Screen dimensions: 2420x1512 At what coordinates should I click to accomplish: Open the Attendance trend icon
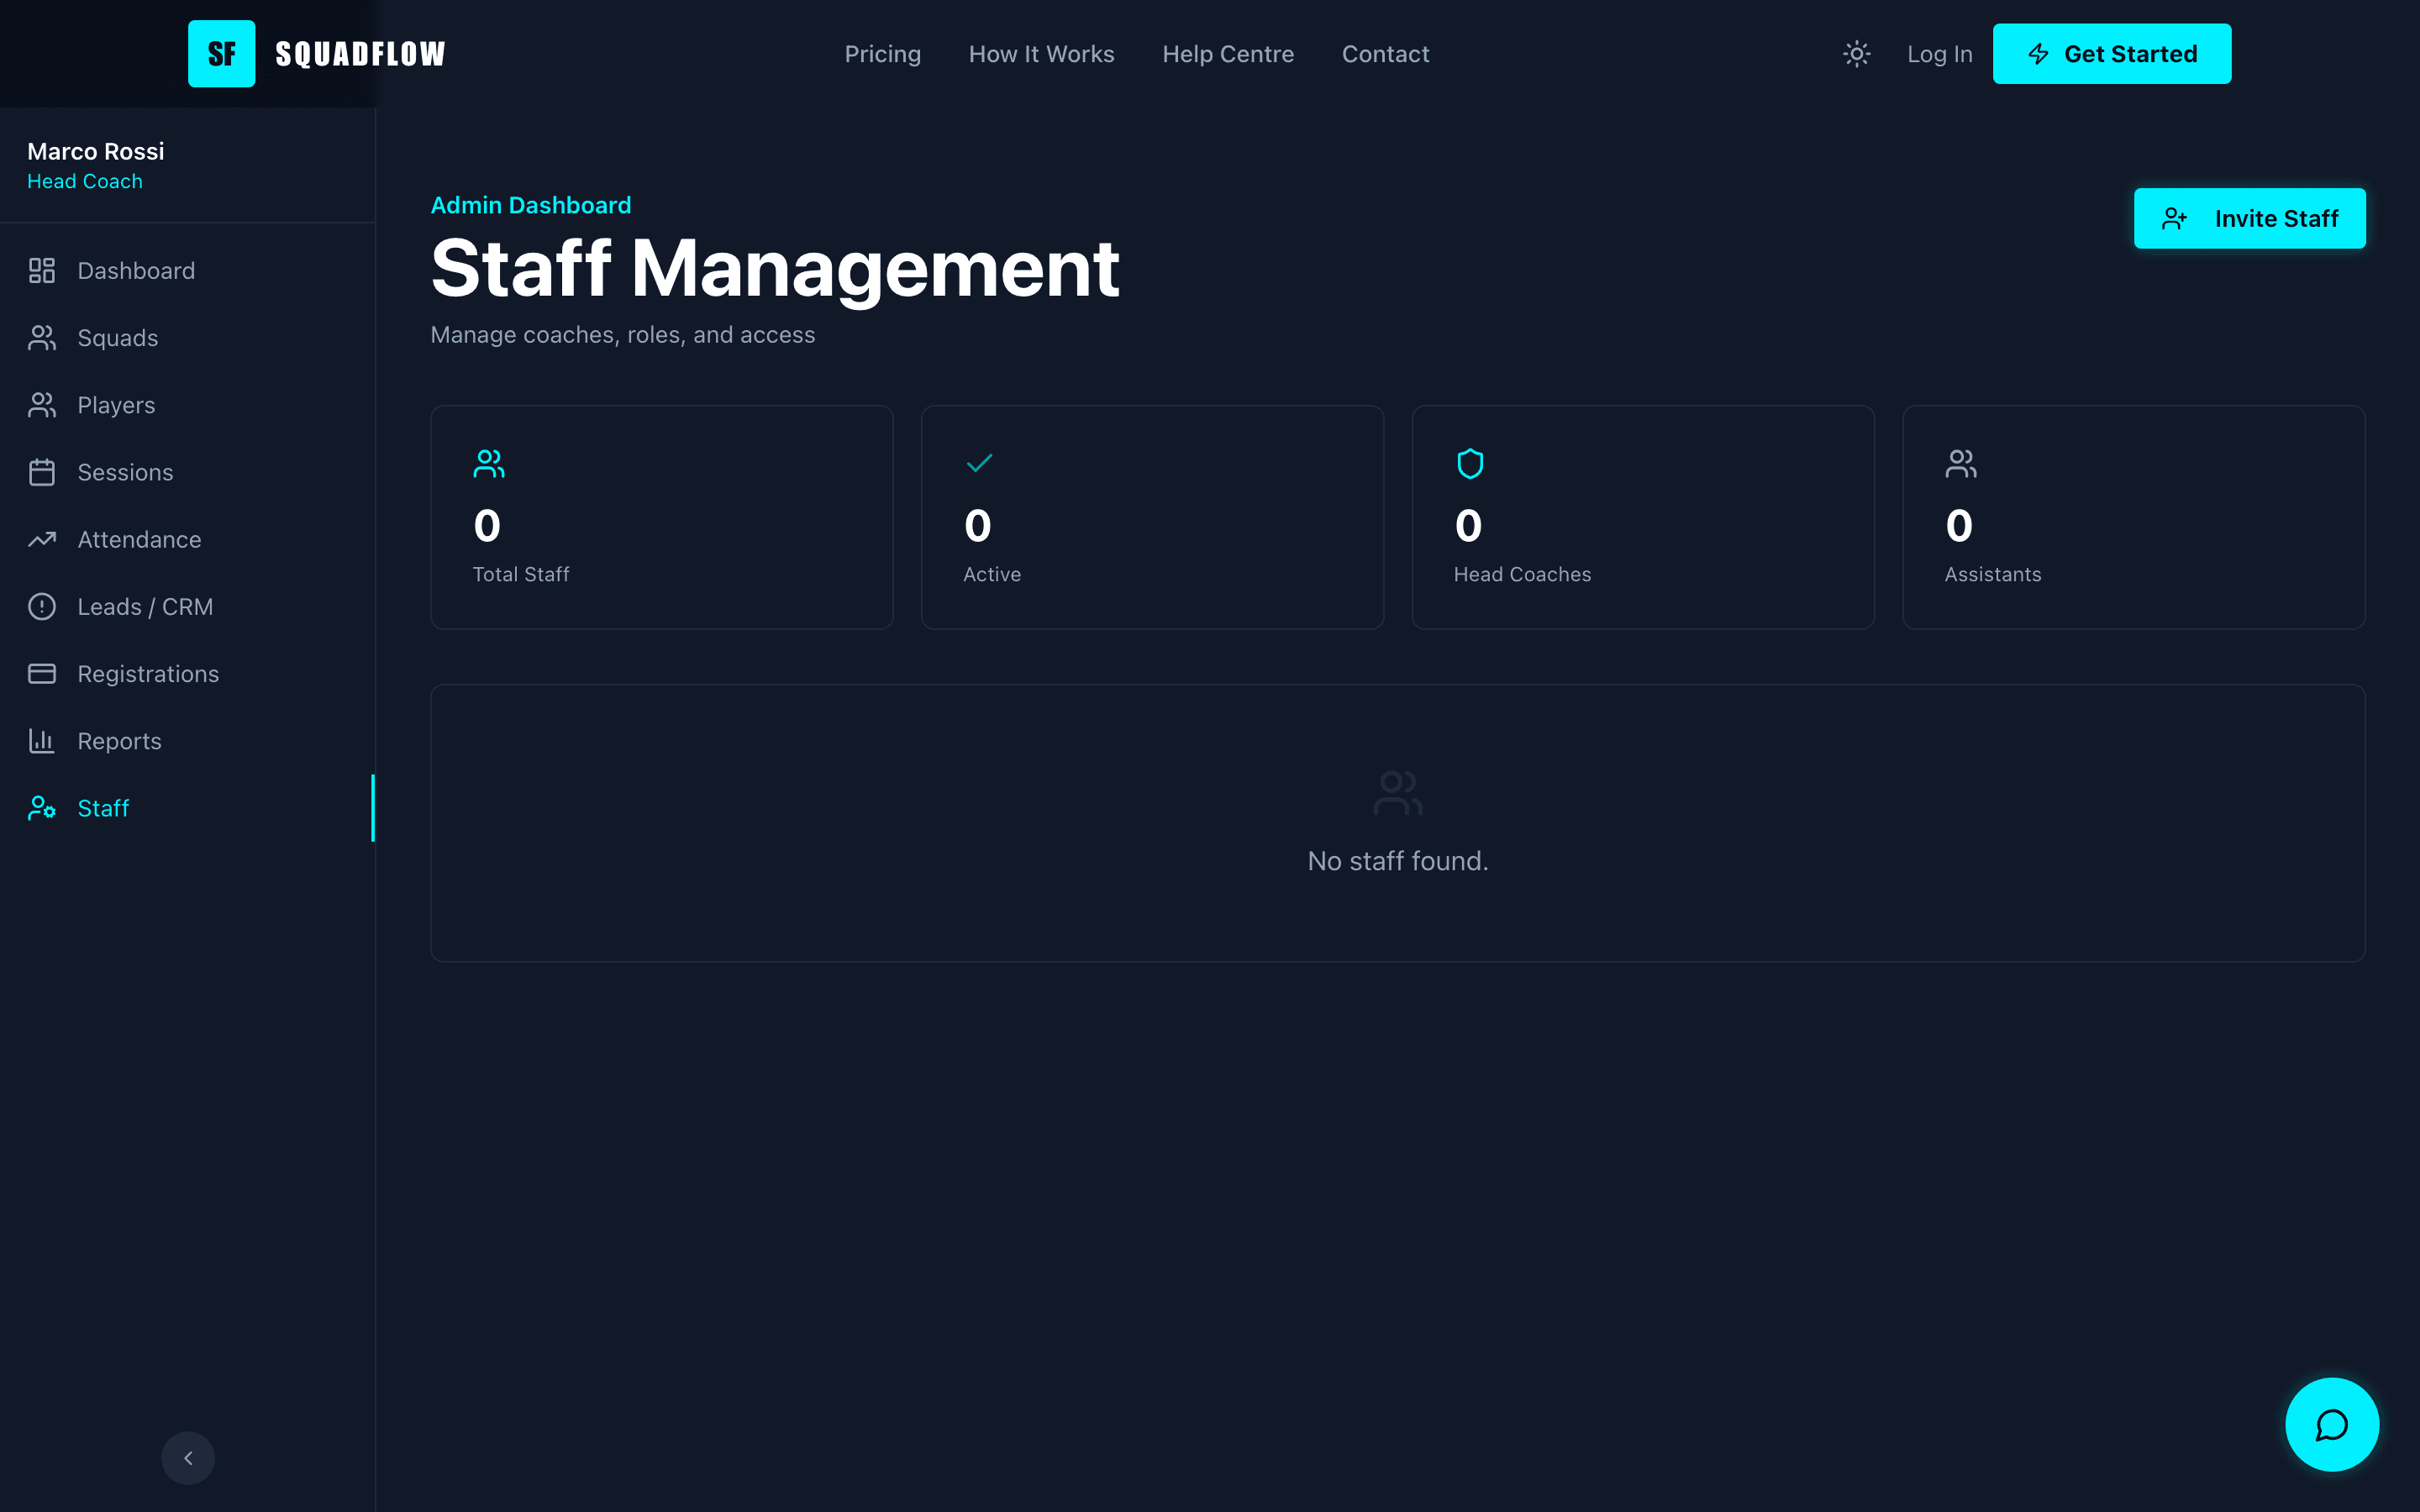tap(42, 539)
